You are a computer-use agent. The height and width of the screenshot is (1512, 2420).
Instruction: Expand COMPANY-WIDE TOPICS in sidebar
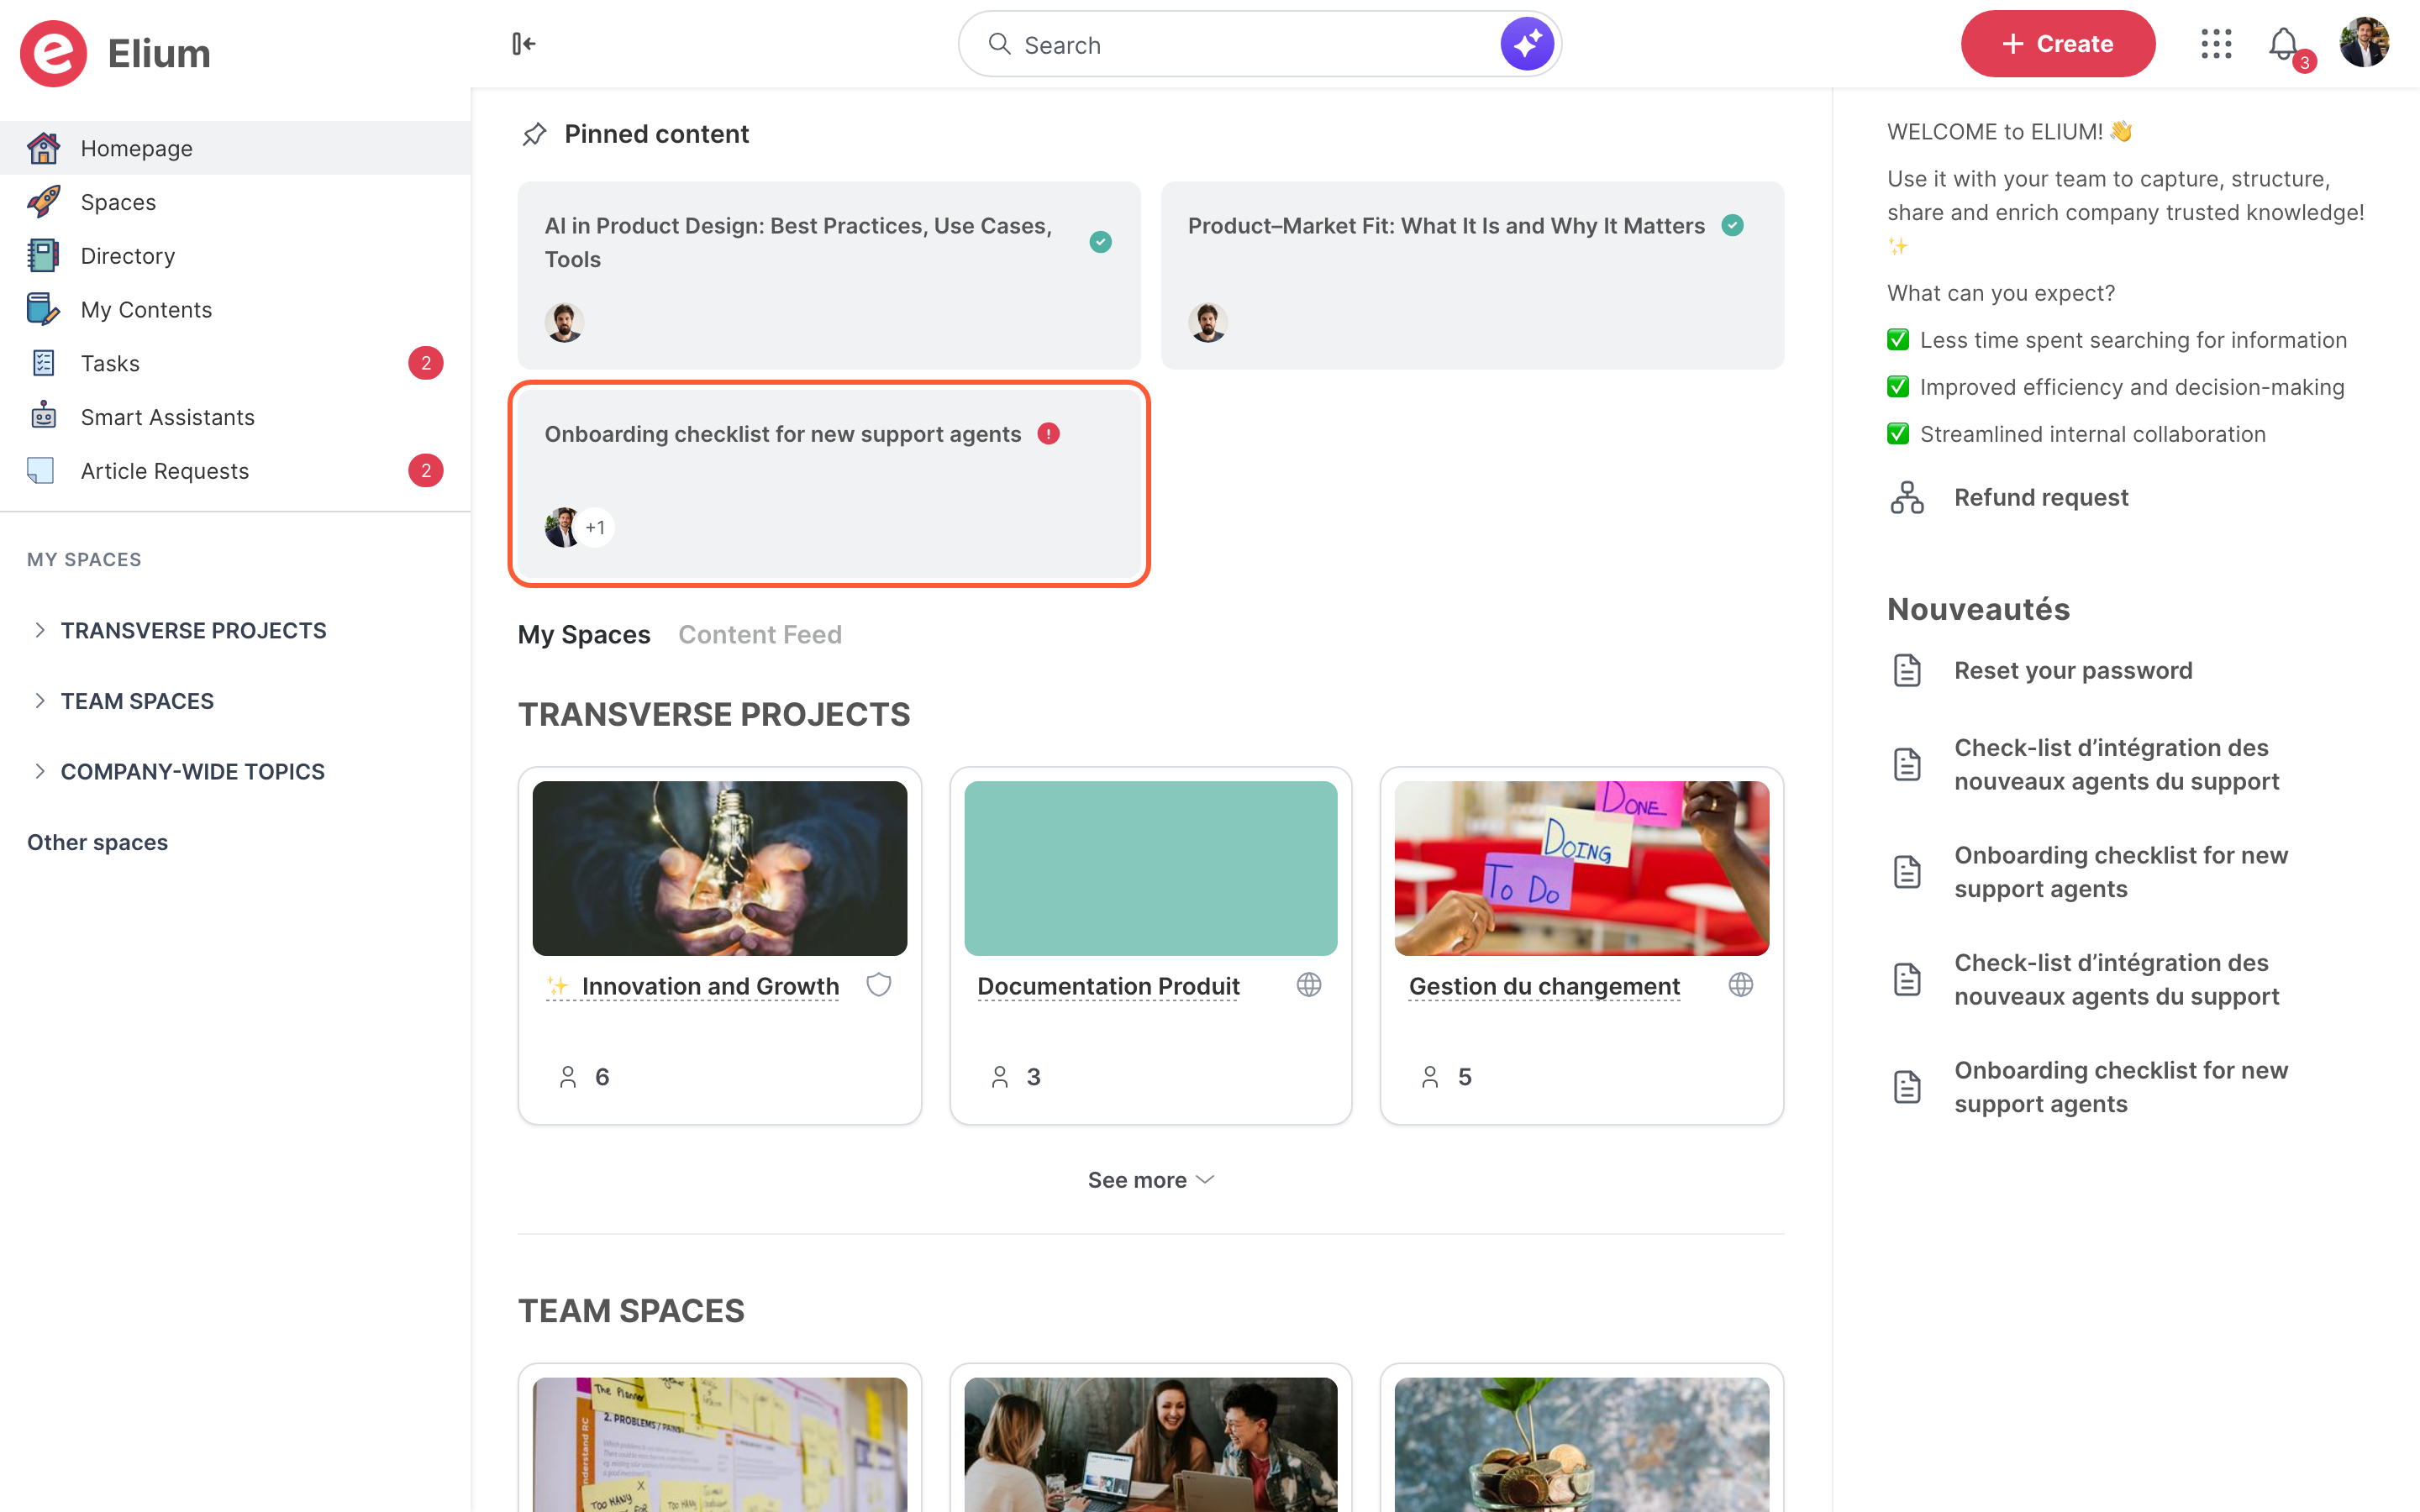(40, 771)
